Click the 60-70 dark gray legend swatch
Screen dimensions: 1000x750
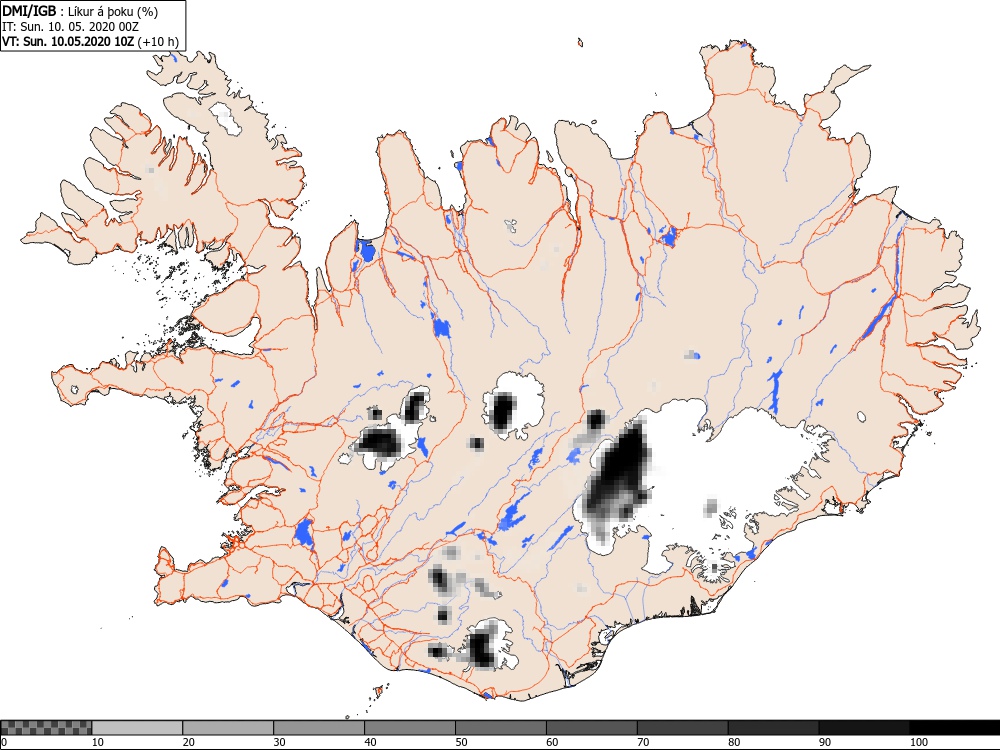[591, 728]
